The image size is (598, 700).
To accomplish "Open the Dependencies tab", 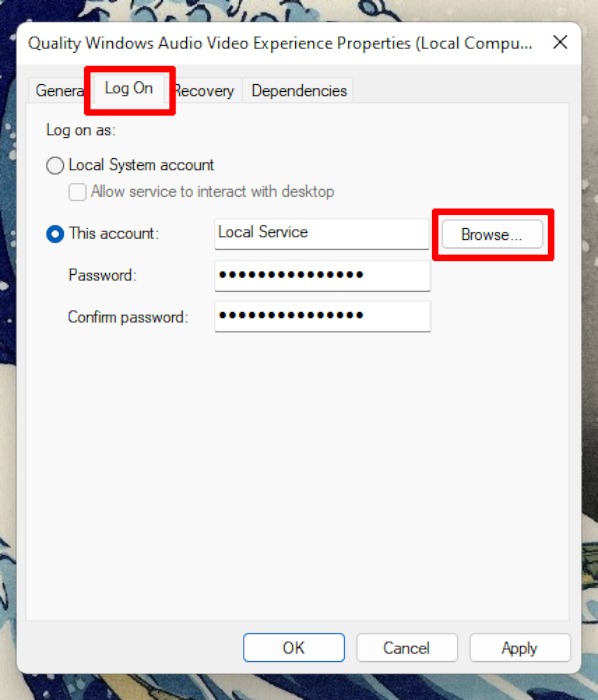I will [x=299, y=91].
